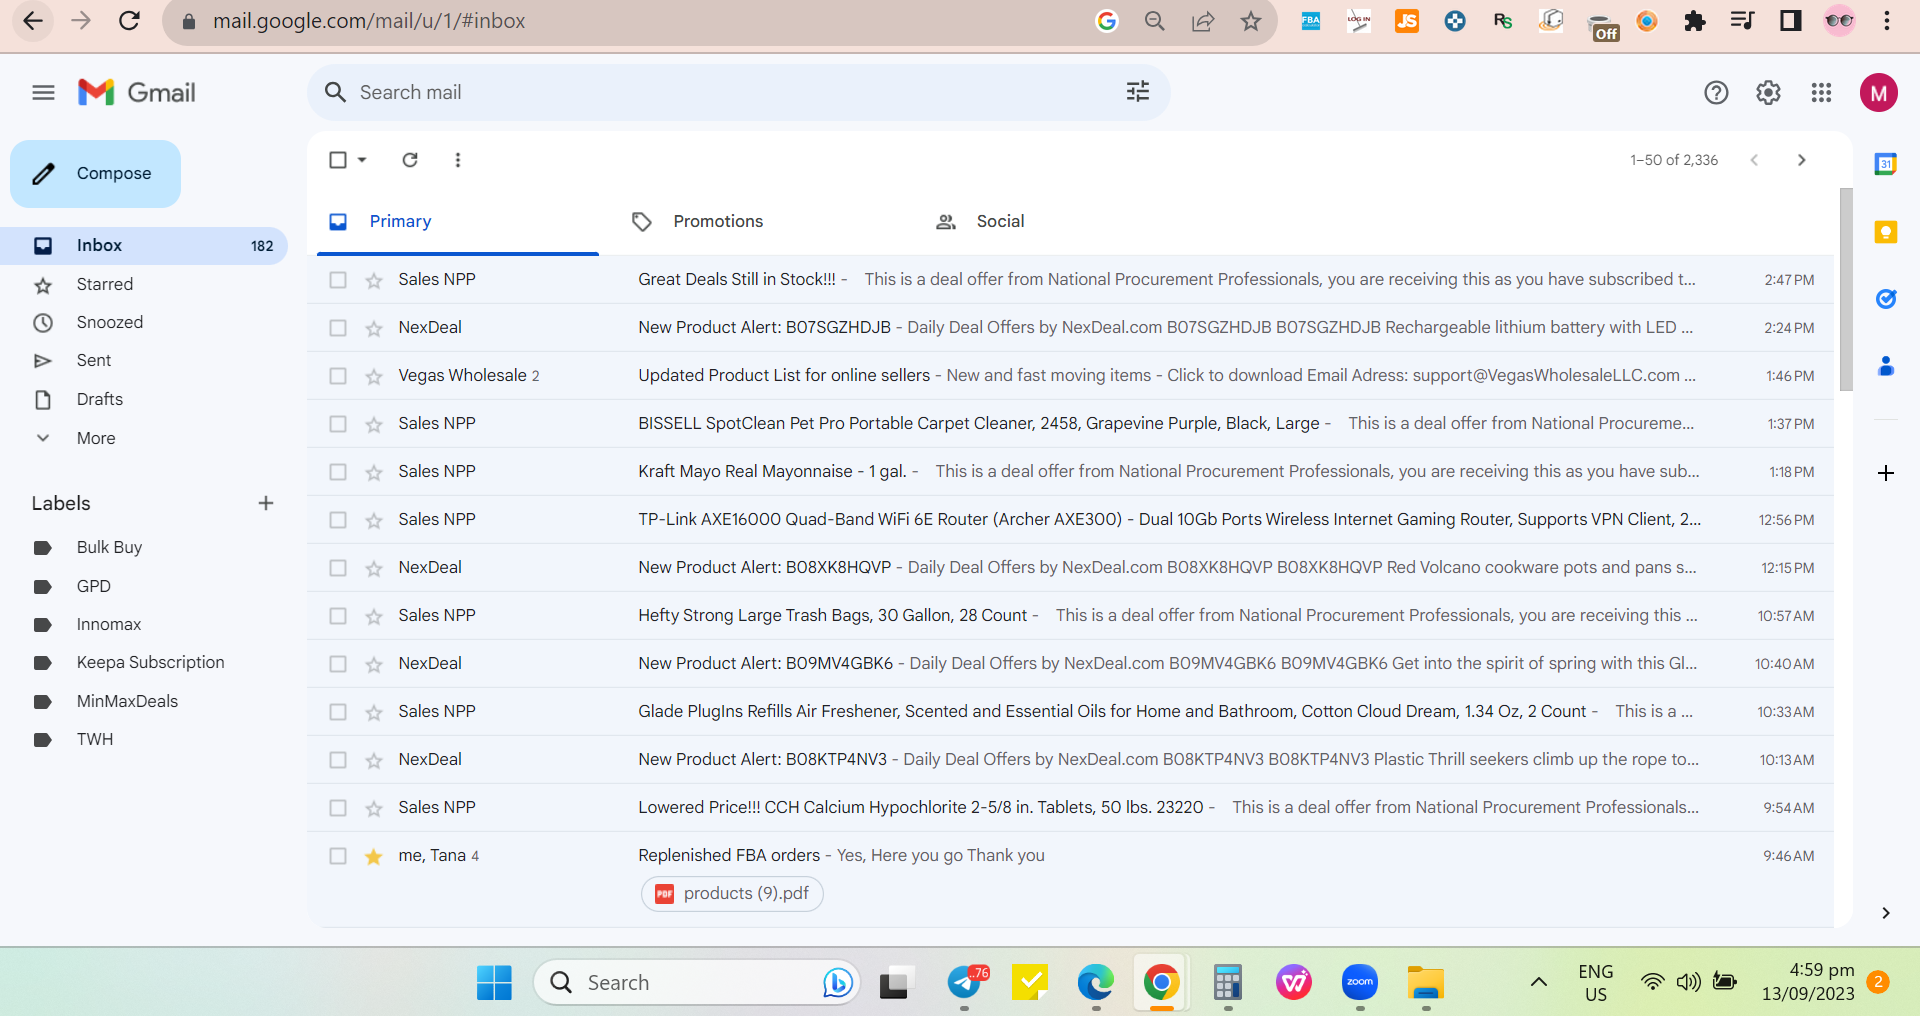This screenshot has height=1016, width=1920.
Task: Select the master select-all checkbox
Action: point(338,160)
